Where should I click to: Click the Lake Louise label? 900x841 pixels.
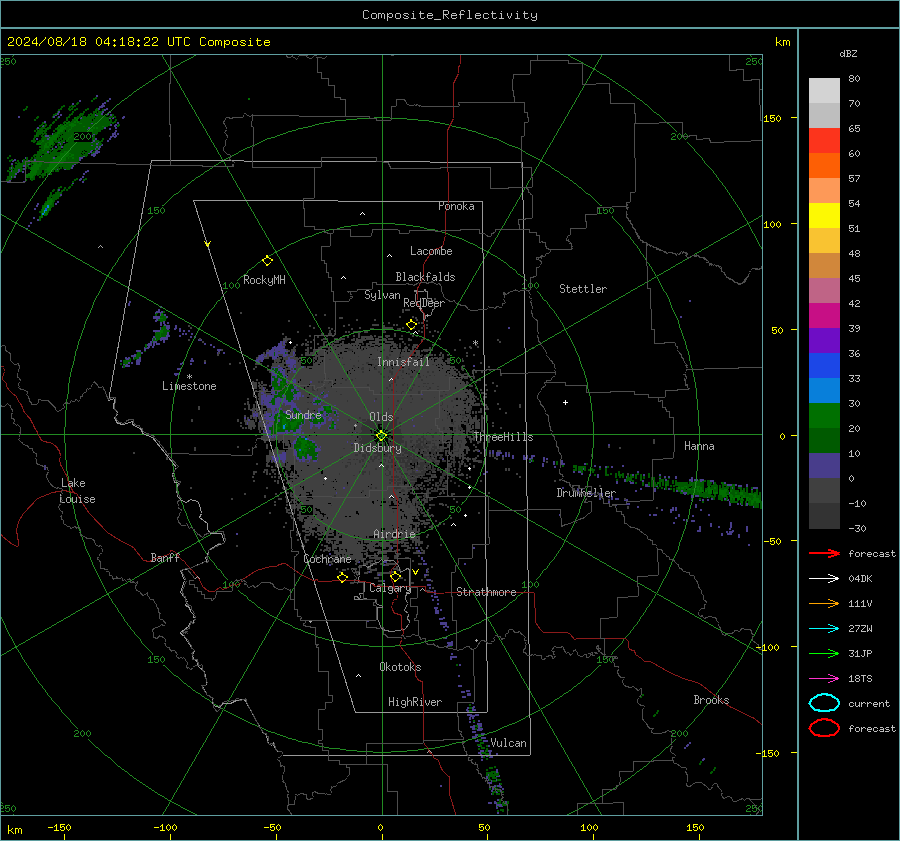tap(77, 491)
